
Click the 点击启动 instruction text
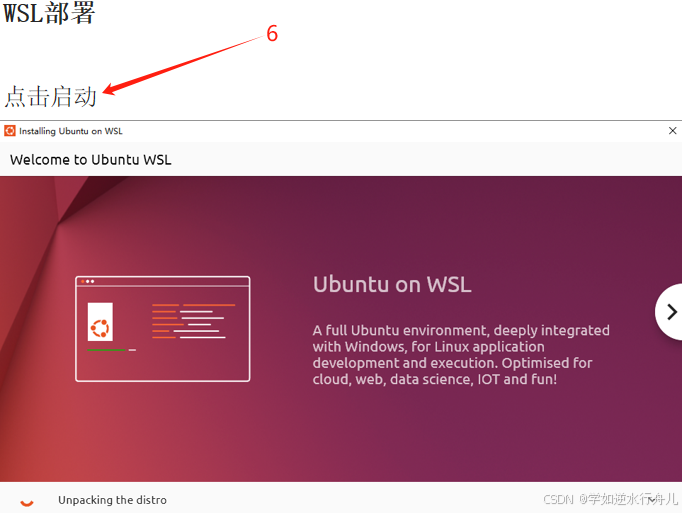(x=50, y=97)
